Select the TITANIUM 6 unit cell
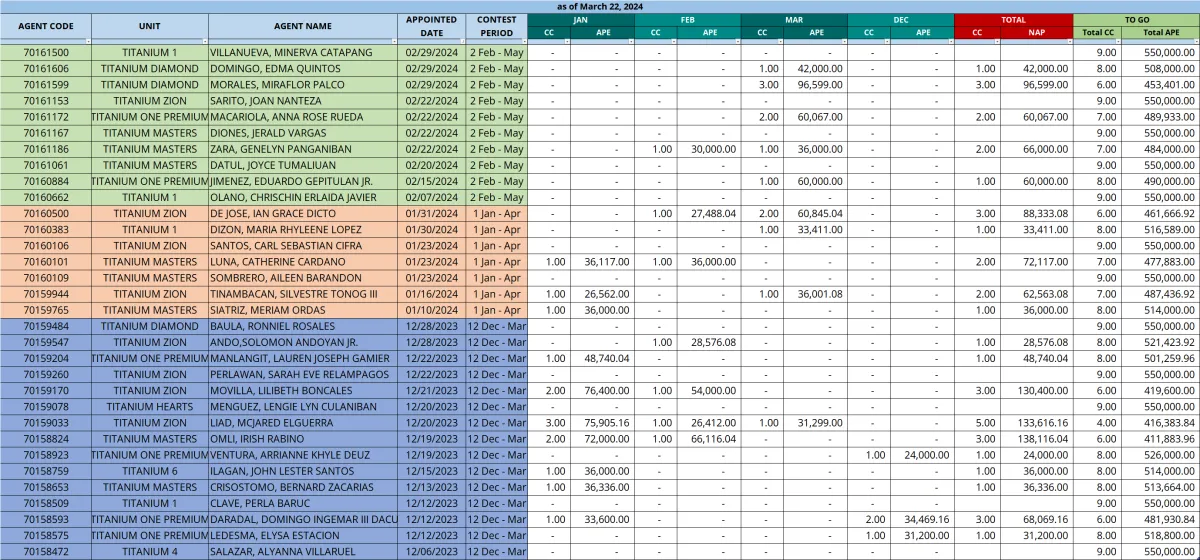Screen dimensions: 1200x560 pos(150,471)
